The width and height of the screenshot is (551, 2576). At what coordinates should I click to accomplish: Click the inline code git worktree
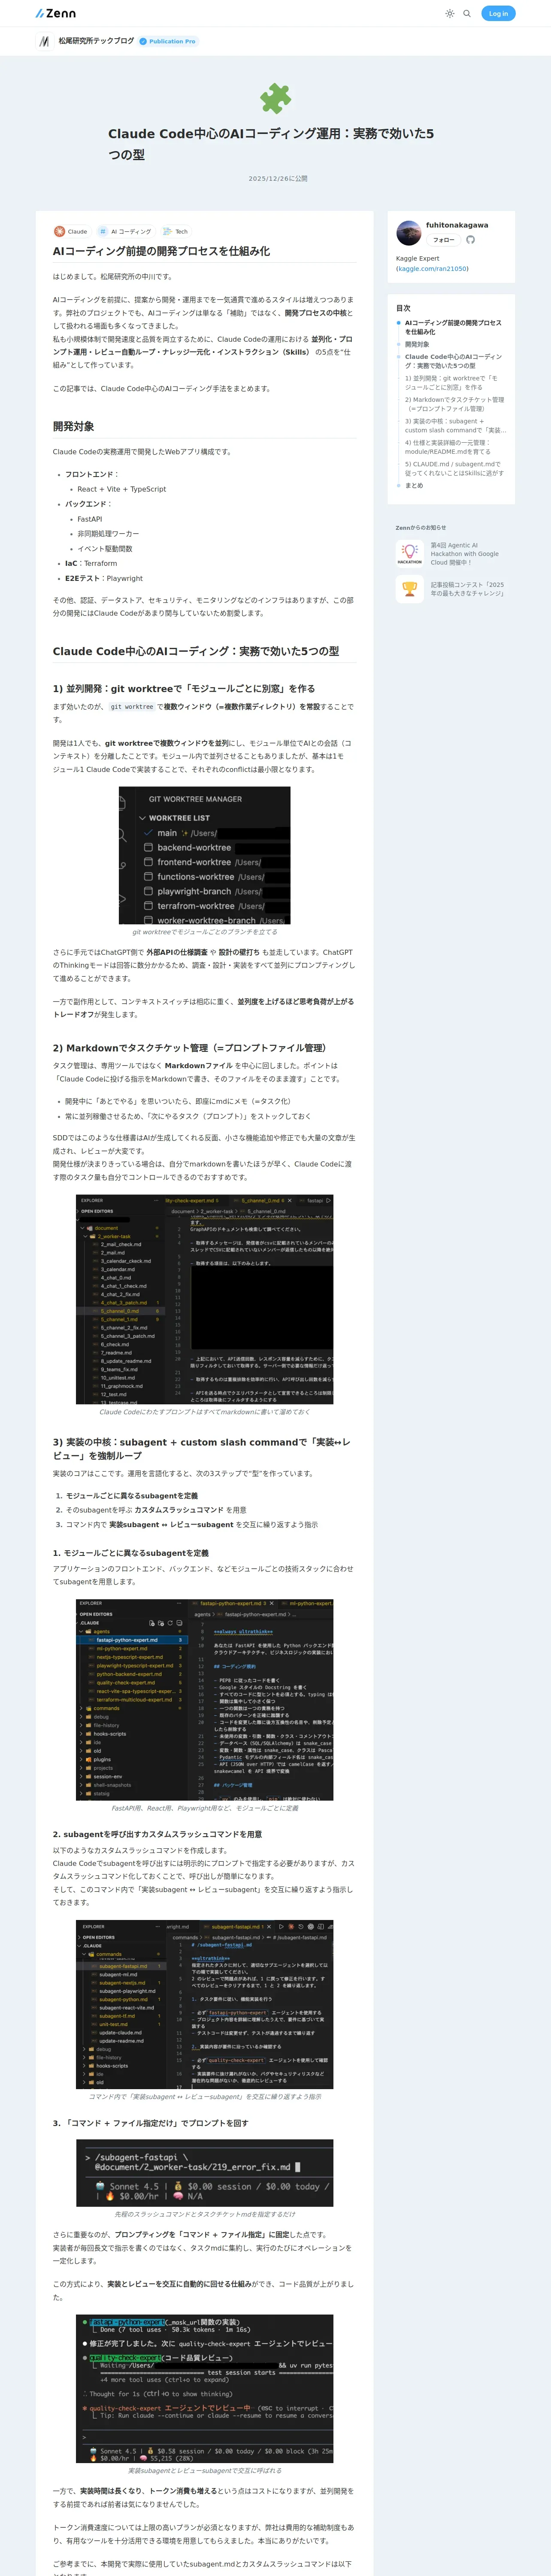tap(132, 707)
